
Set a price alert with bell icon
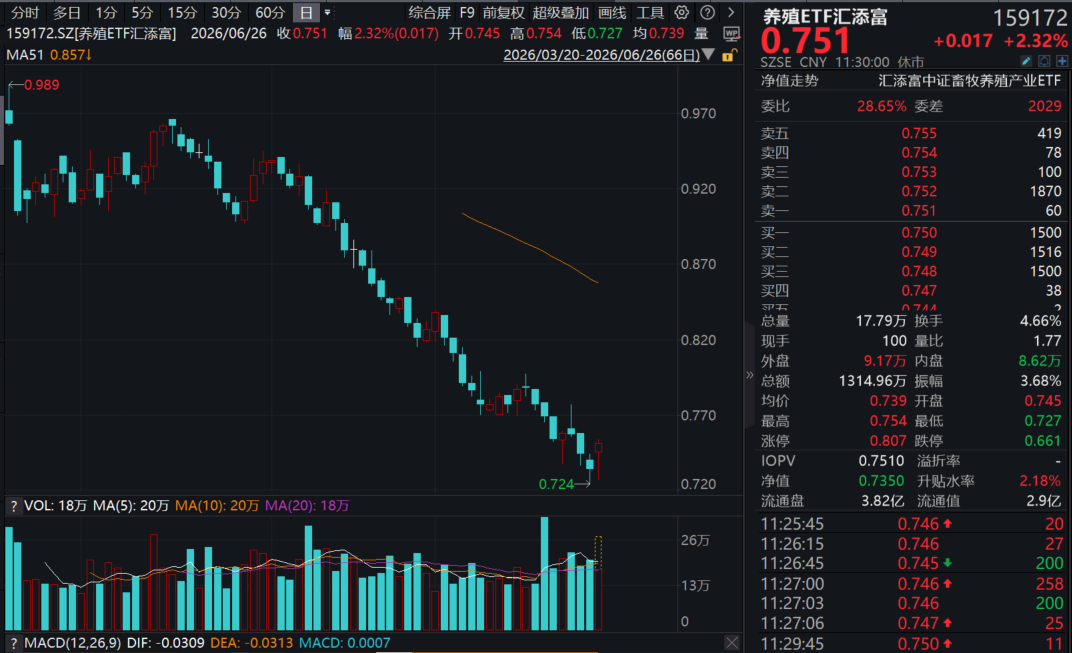coord(1044,62)
